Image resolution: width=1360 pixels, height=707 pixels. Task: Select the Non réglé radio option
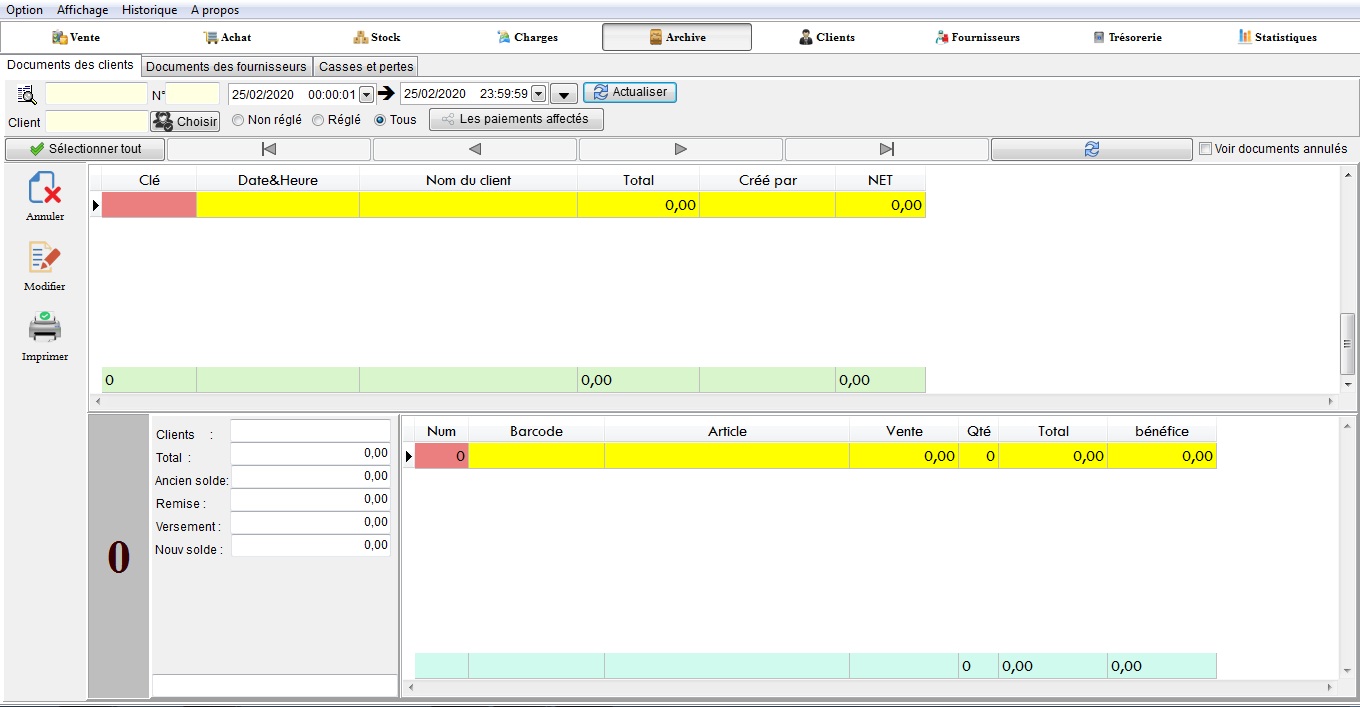[x=238, y=120]
